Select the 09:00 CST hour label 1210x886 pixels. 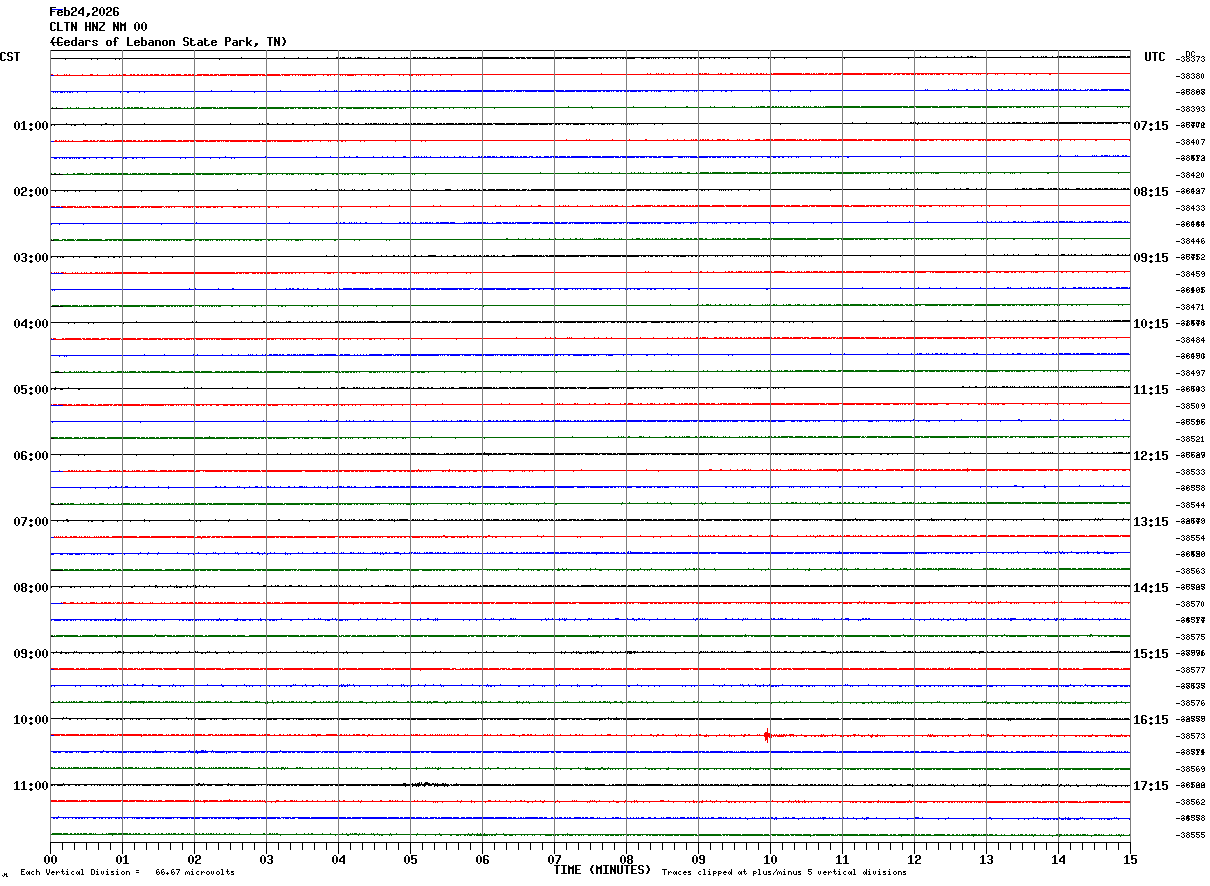[31, 654]
